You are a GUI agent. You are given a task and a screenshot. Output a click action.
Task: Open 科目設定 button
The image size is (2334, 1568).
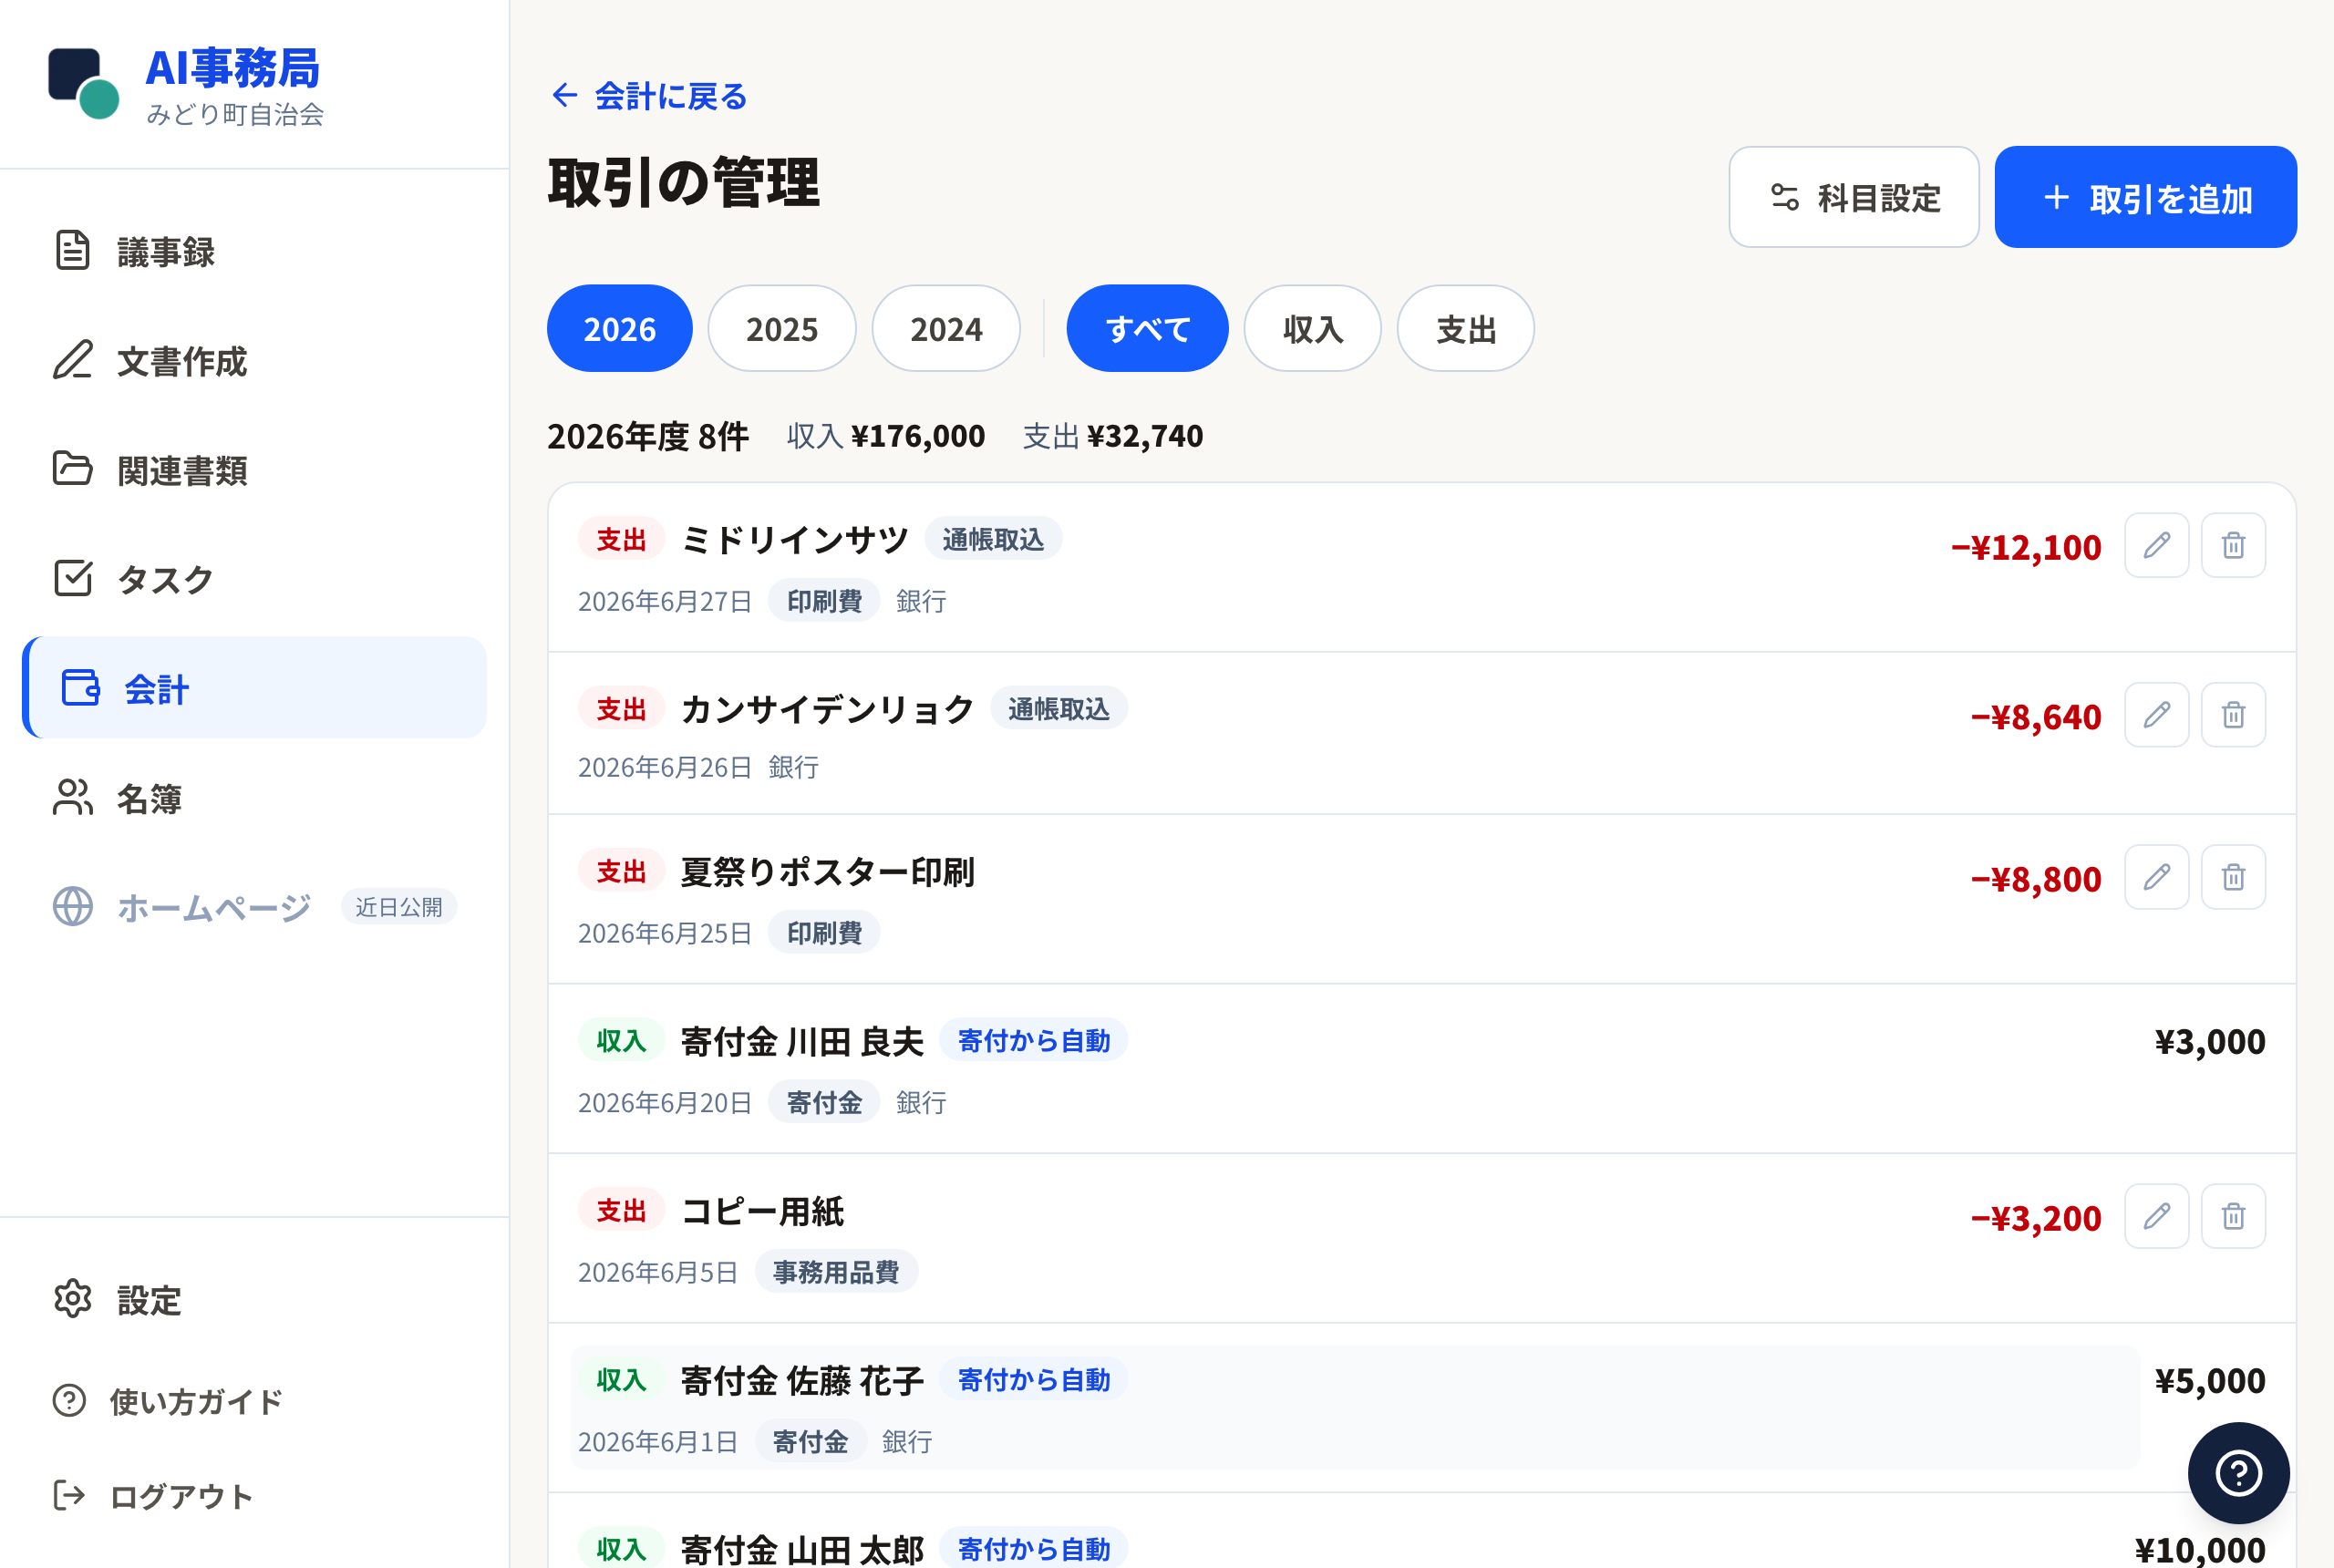[x=1854, y=197]
